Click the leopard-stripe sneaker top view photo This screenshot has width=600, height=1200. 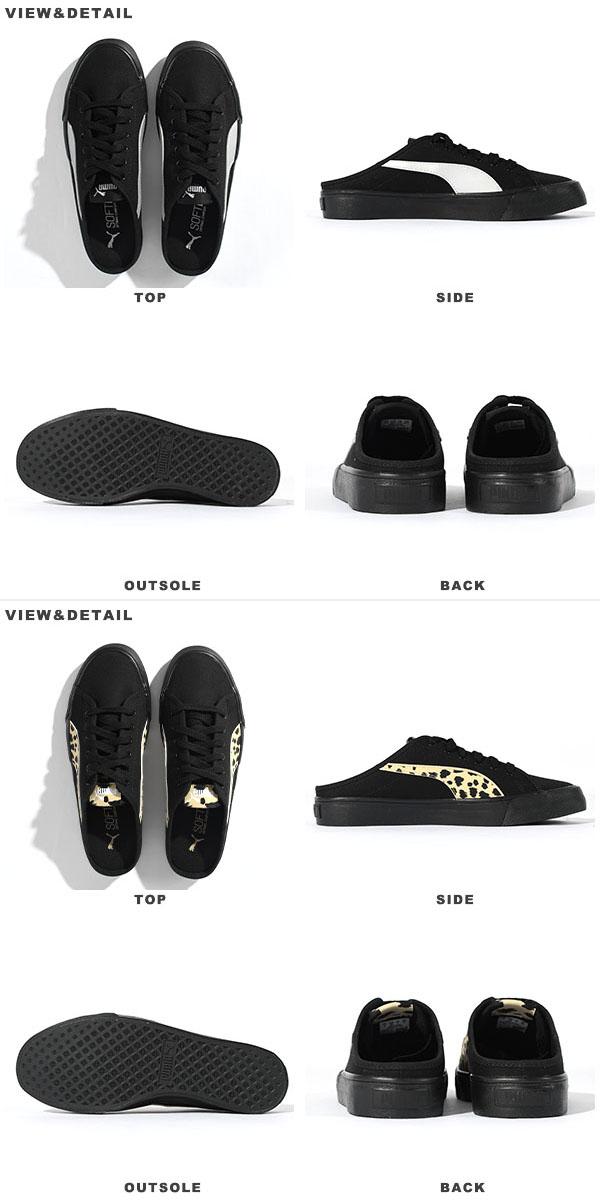[x=150, y=761]
